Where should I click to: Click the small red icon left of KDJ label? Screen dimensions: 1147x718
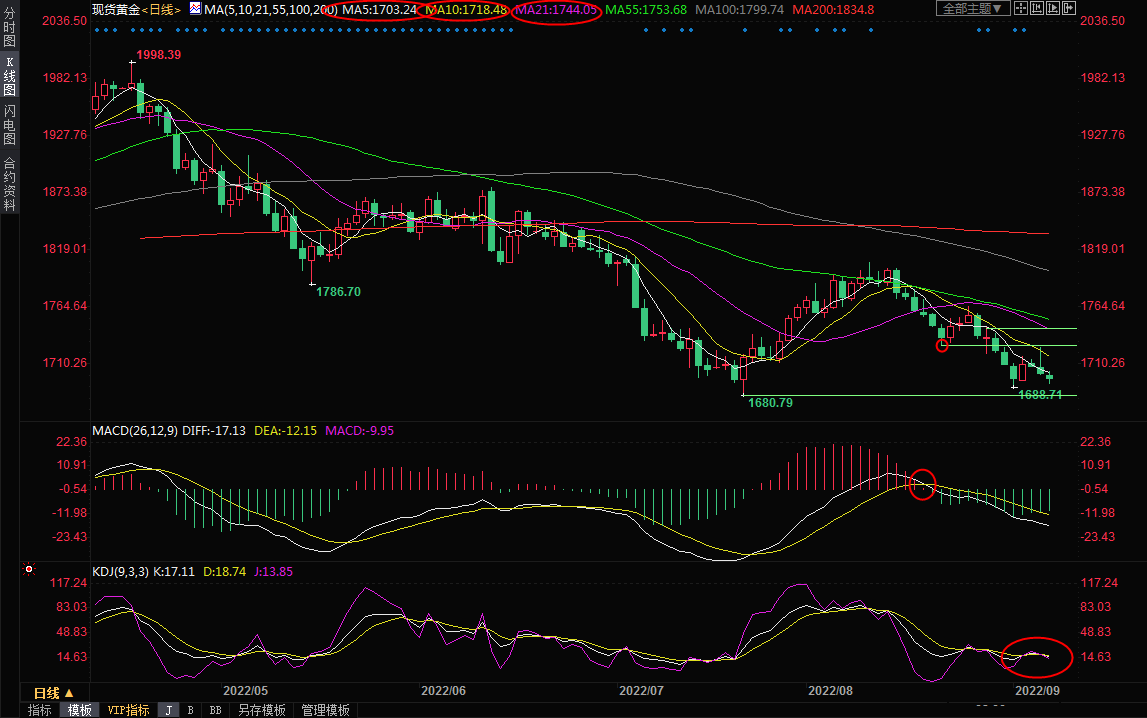pos(29,571)
